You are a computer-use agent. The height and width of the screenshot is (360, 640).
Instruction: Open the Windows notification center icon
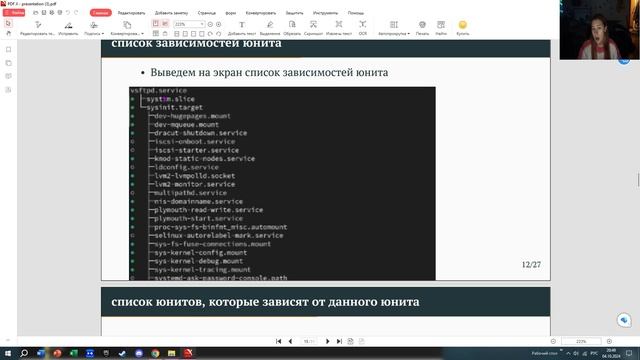[x=629, y=353]
